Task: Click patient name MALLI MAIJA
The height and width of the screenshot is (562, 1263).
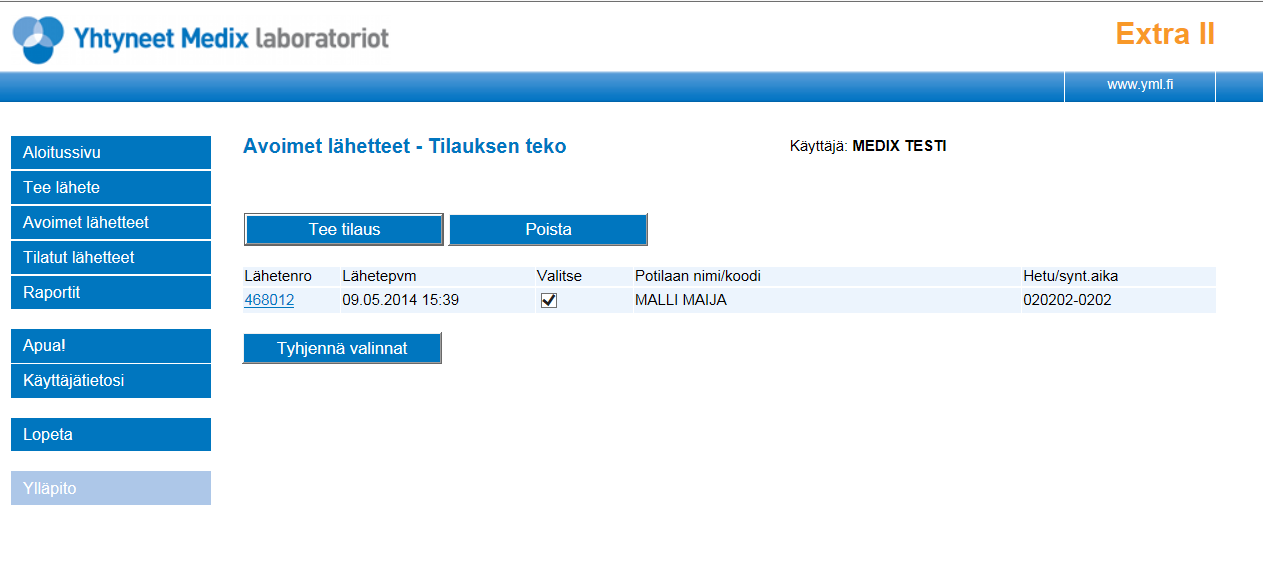Action: click(x=681, y=300)
